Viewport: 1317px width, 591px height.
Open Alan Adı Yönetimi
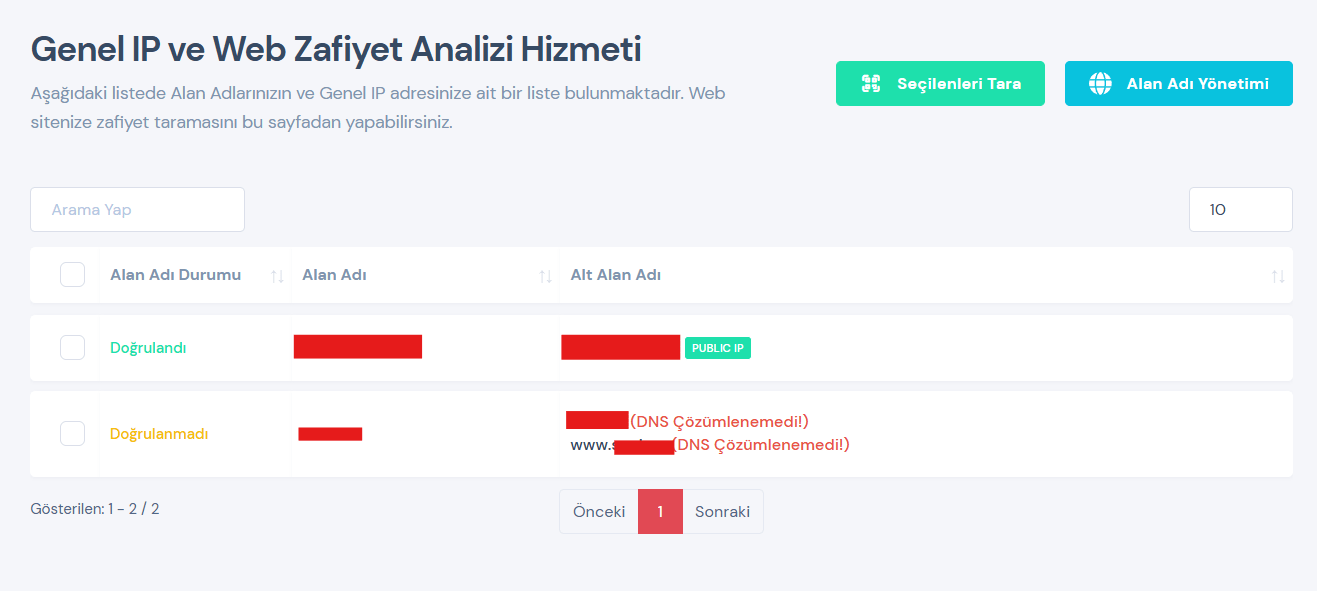(x=1178, y=83)
